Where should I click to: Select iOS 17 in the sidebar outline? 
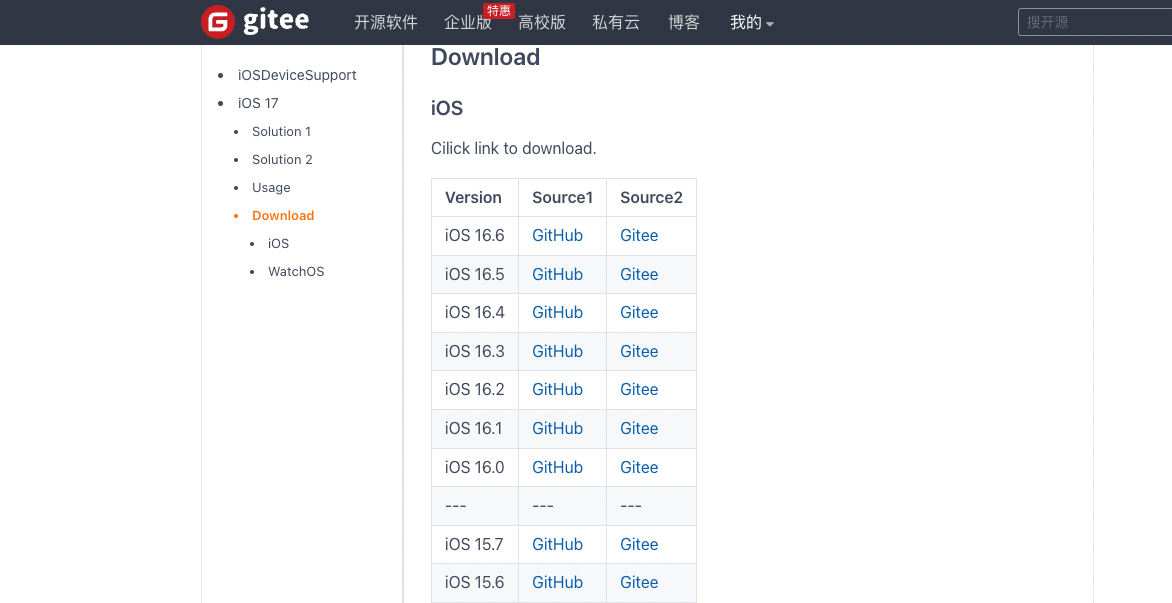pos(258,103)
